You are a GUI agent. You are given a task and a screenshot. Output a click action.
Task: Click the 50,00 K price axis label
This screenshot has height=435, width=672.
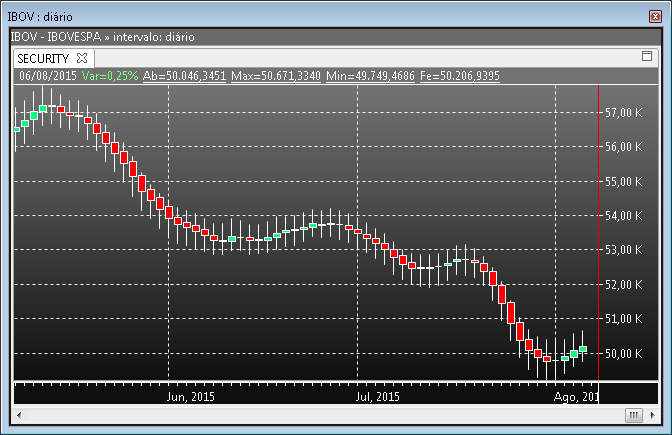(624, 354)
